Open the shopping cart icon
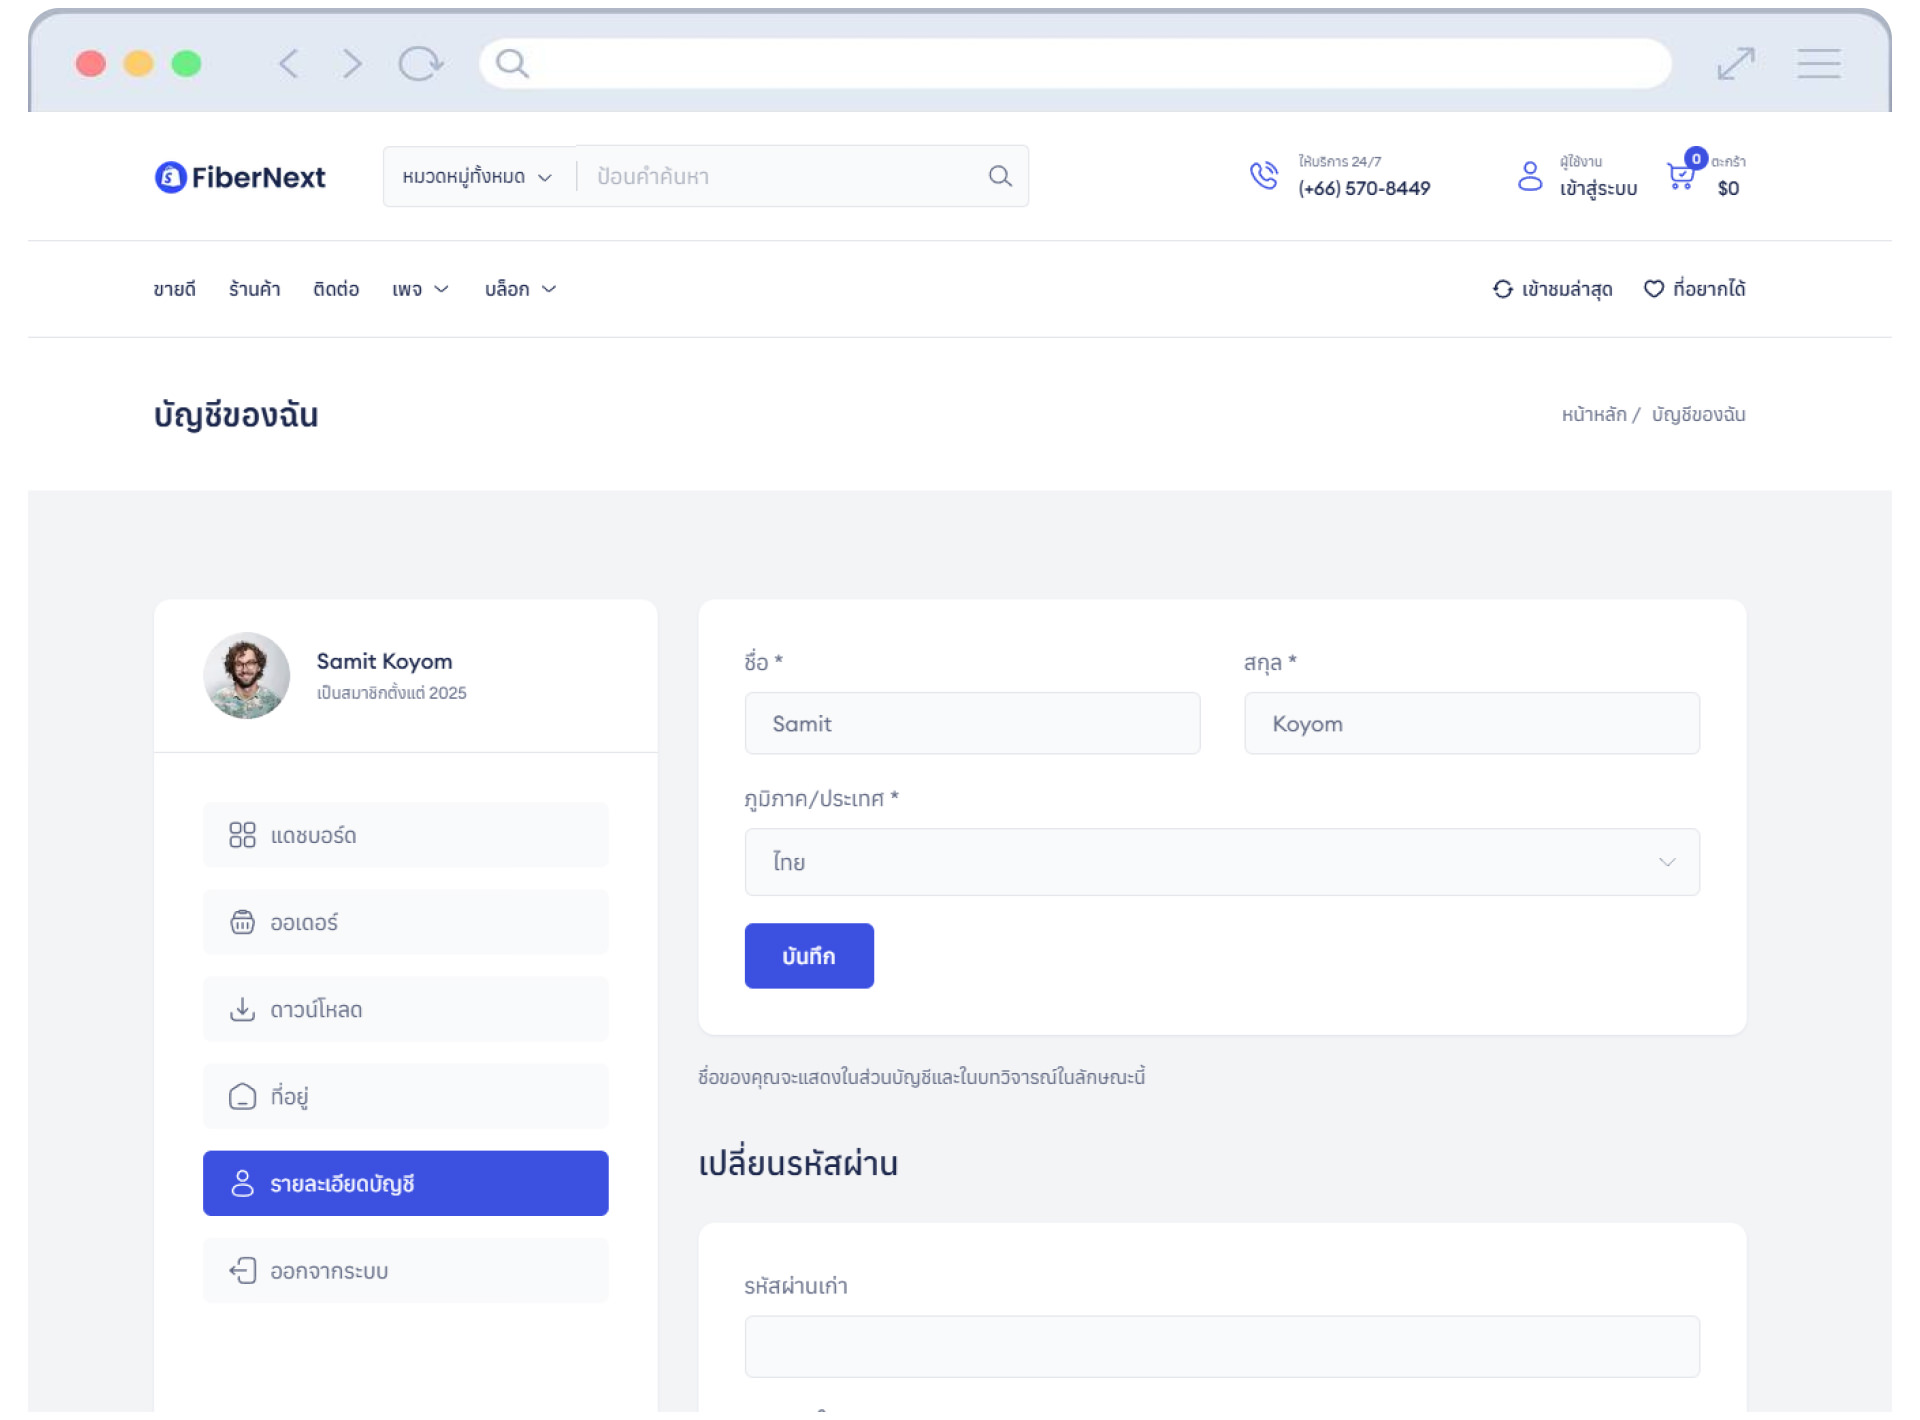 (x=1681, y=176)
